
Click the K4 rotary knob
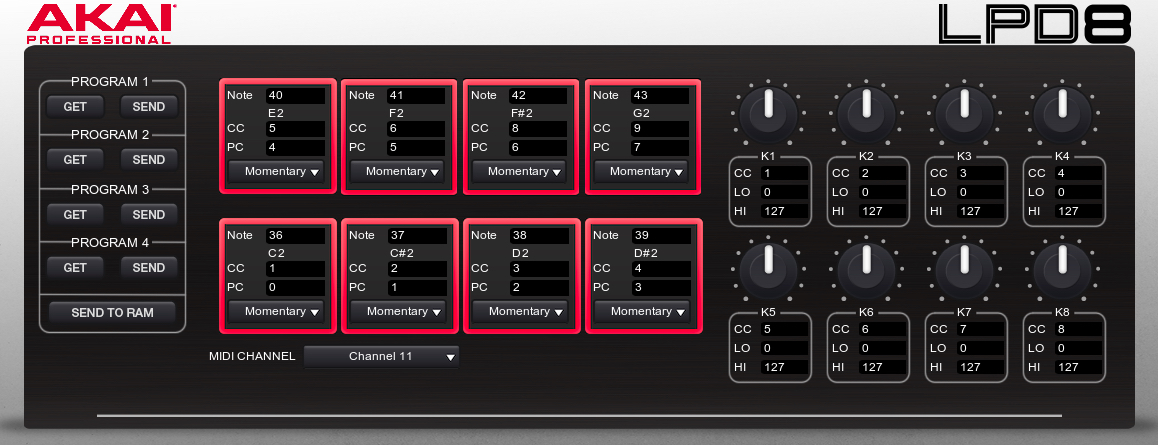coord(1062,111)
